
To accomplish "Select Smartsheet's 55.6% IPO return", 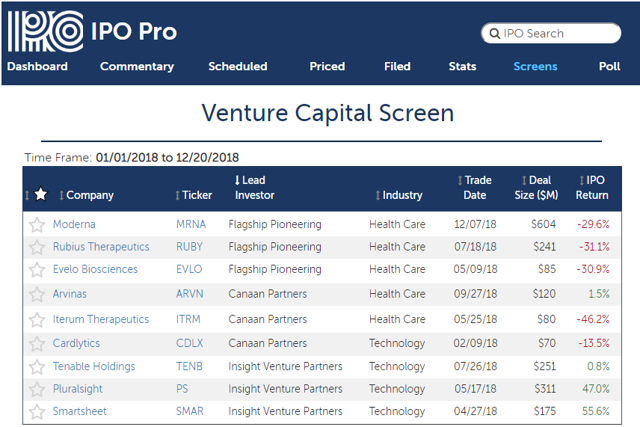I will tap(596, 411).
